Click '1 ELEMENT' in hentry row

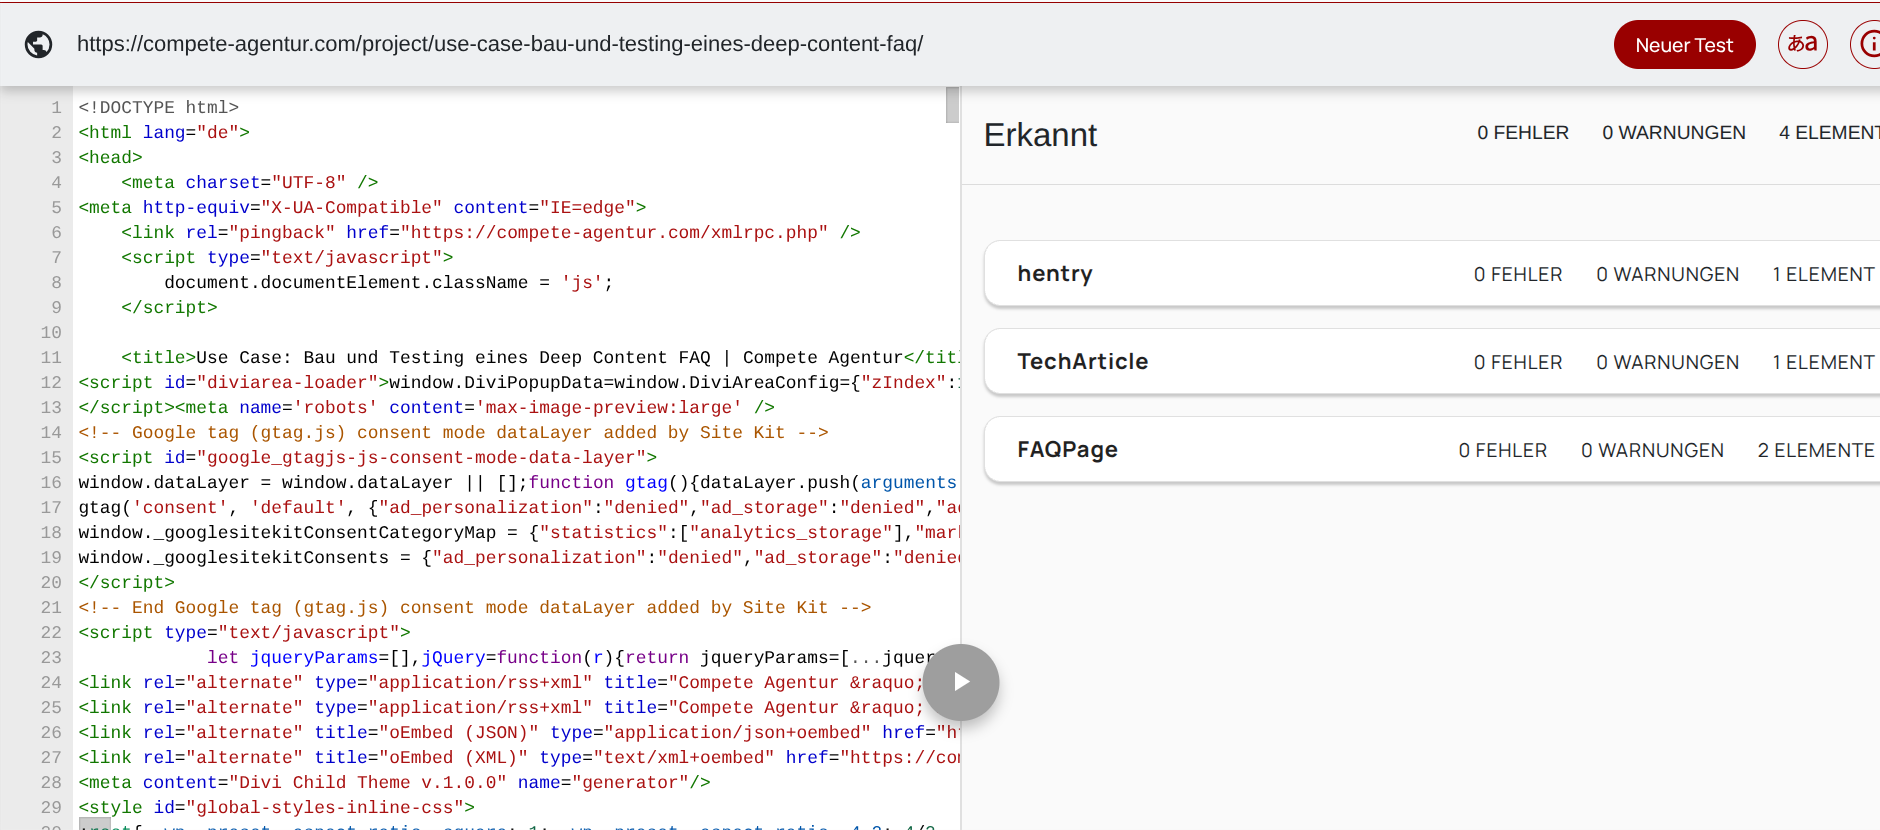(x=1823, y=275)
